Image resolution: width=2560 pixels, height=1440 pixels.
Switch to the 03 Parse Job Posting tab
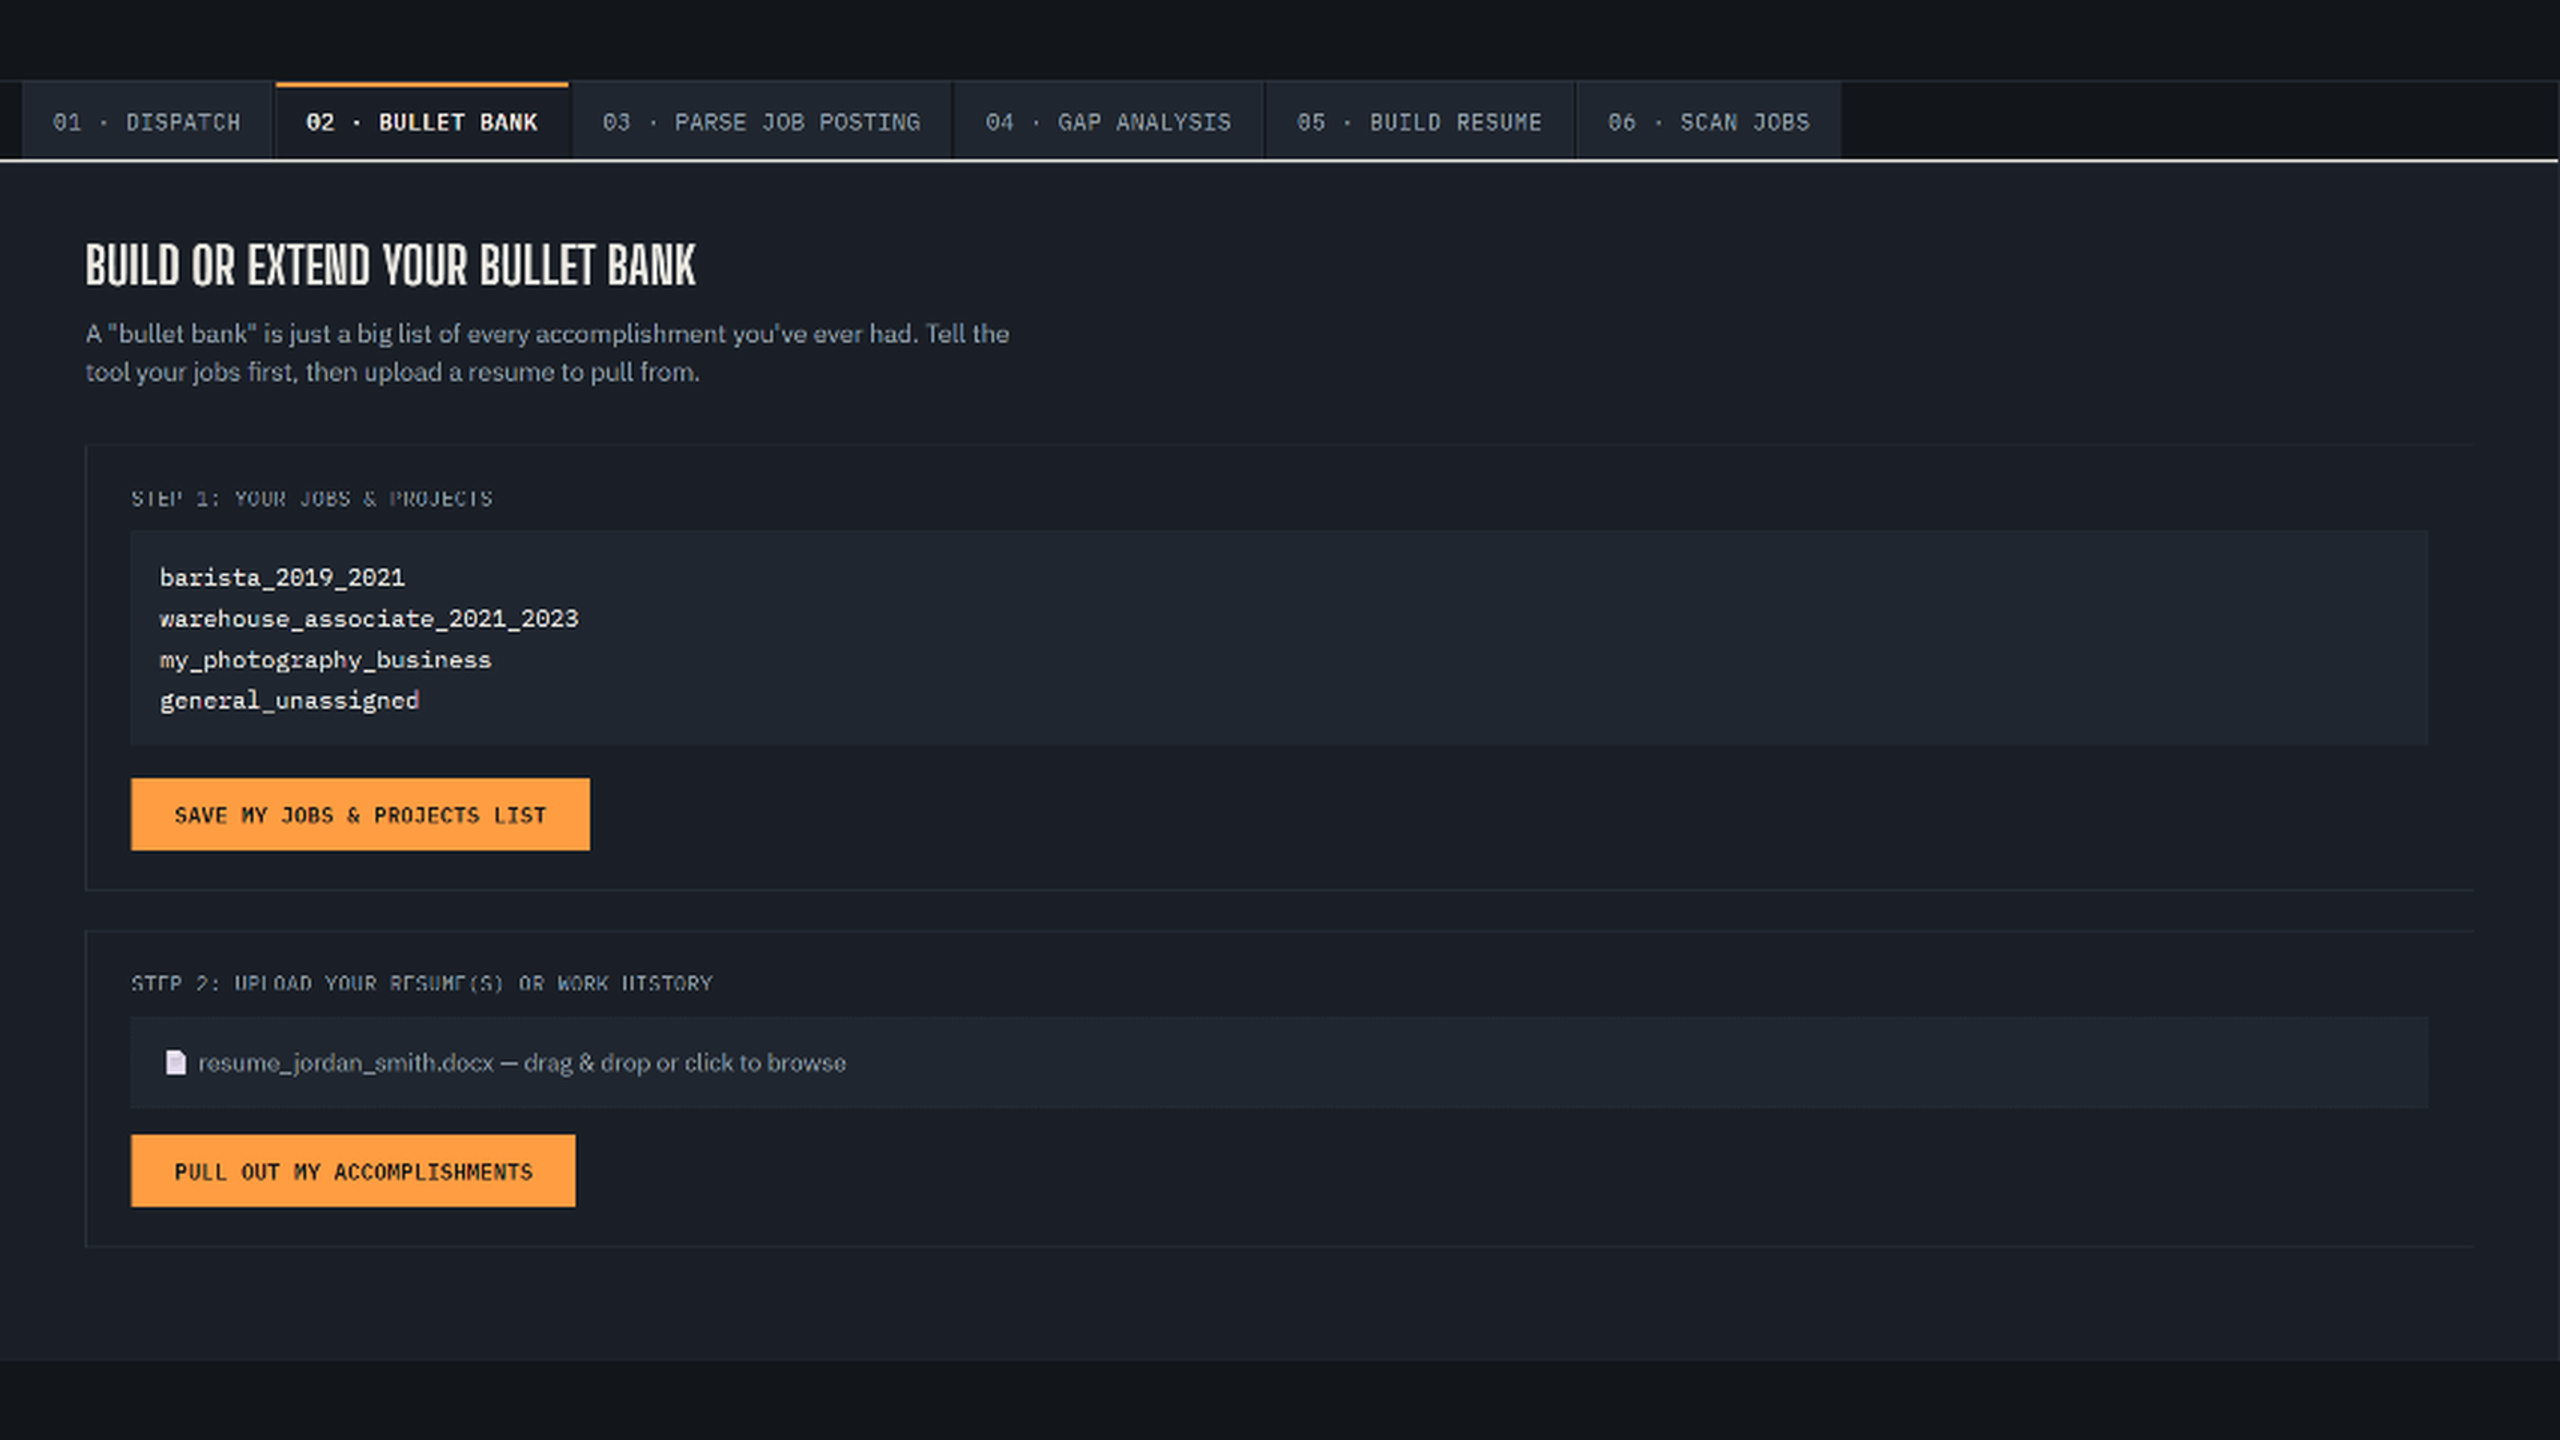pos(761,122)
